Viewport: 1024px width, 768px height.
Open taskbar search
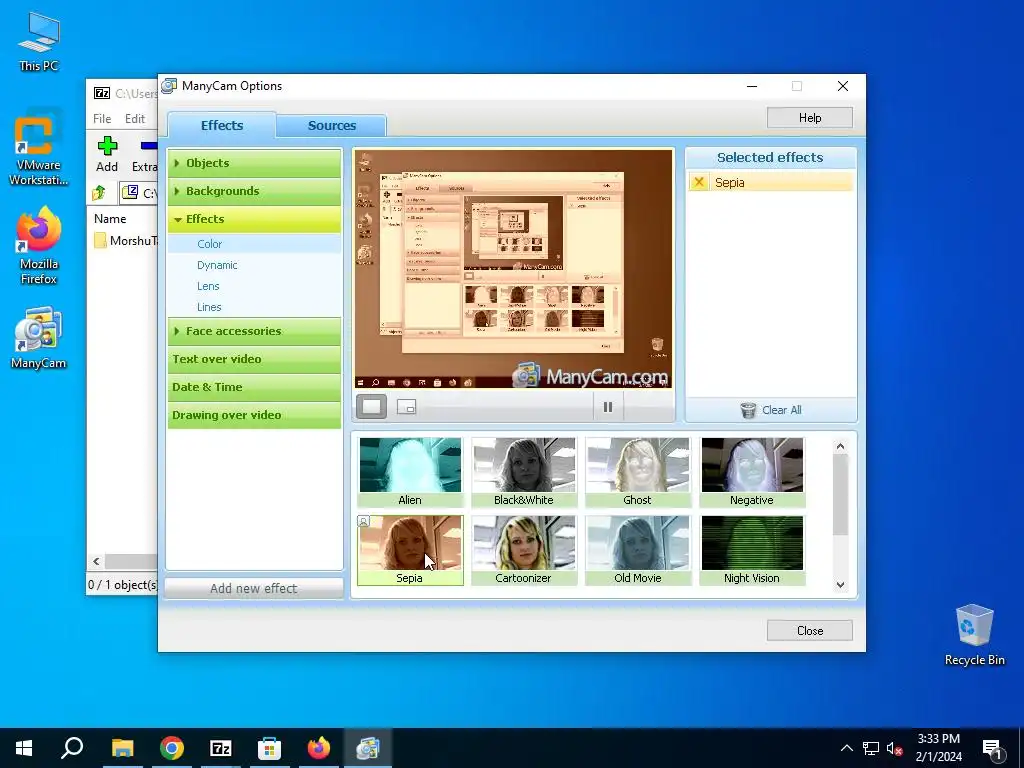pos(72,748)
